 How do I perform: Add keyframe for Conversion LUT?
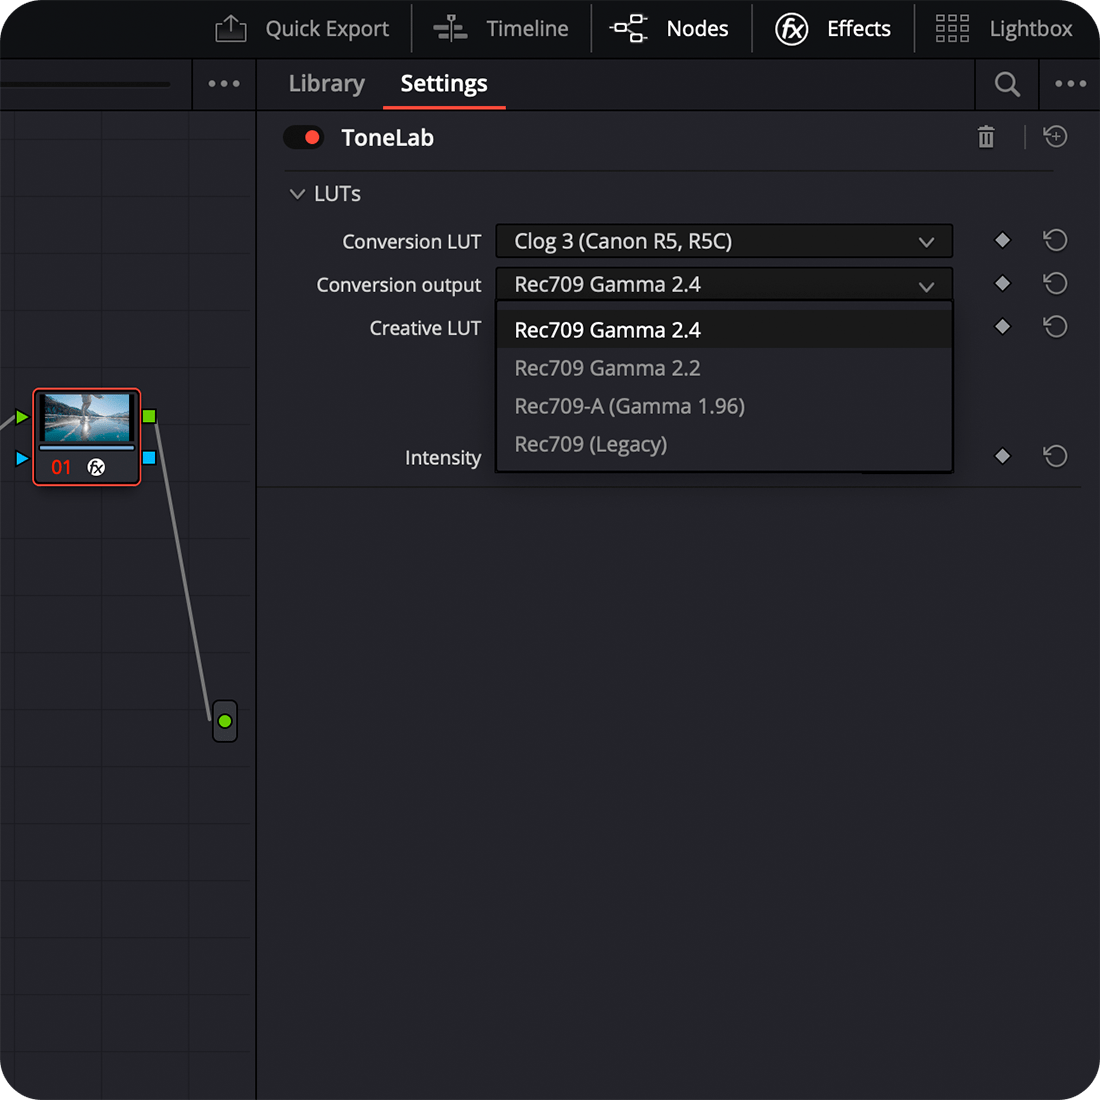(1002, 241)
